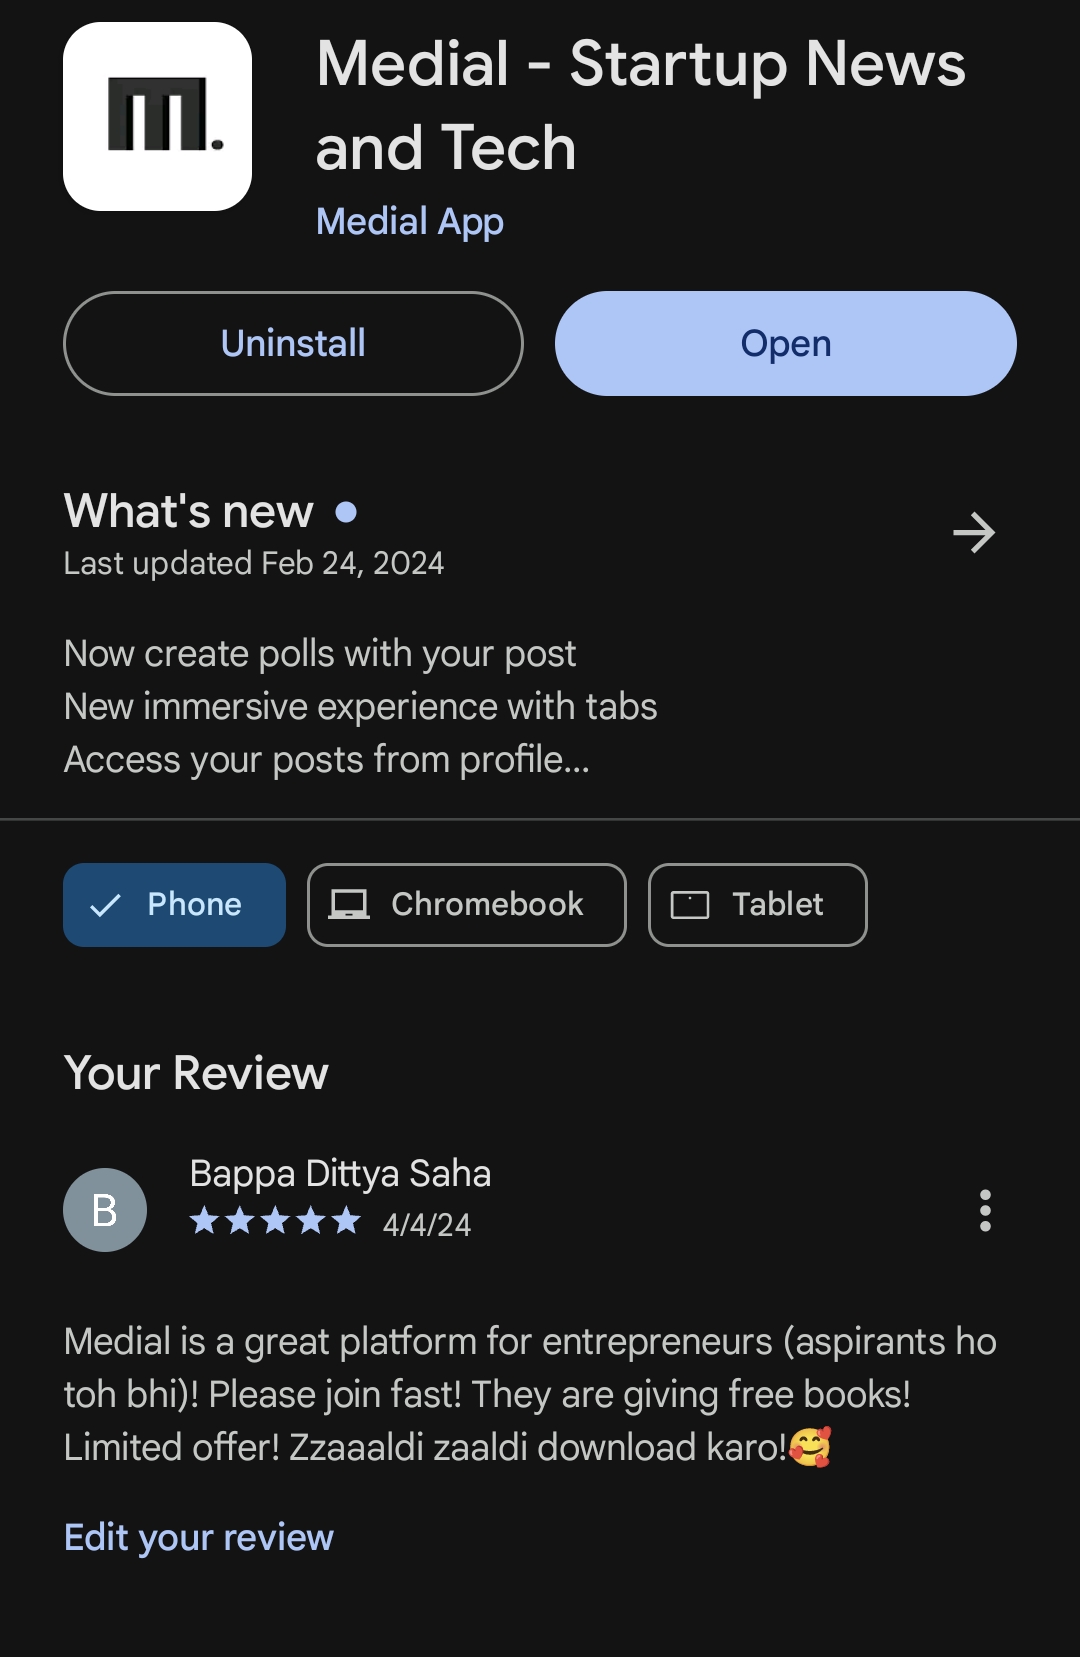Click the five-star rating row
The image size is (1080, 1657).
pyautogui.click(x=275, y=1221)
